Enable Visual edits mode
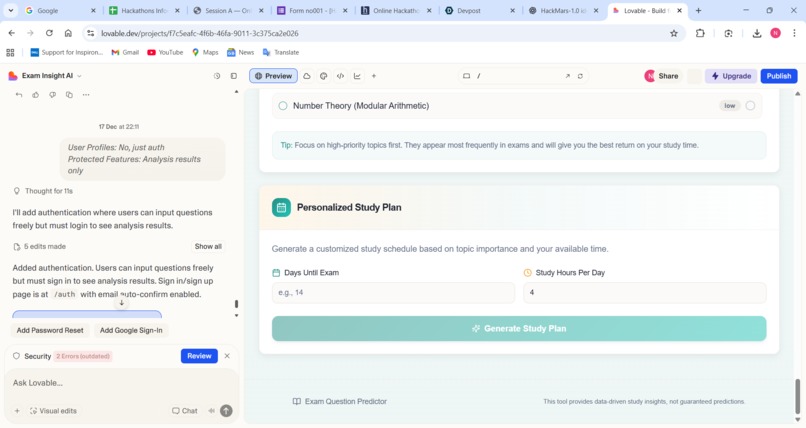 coord(53,411)
